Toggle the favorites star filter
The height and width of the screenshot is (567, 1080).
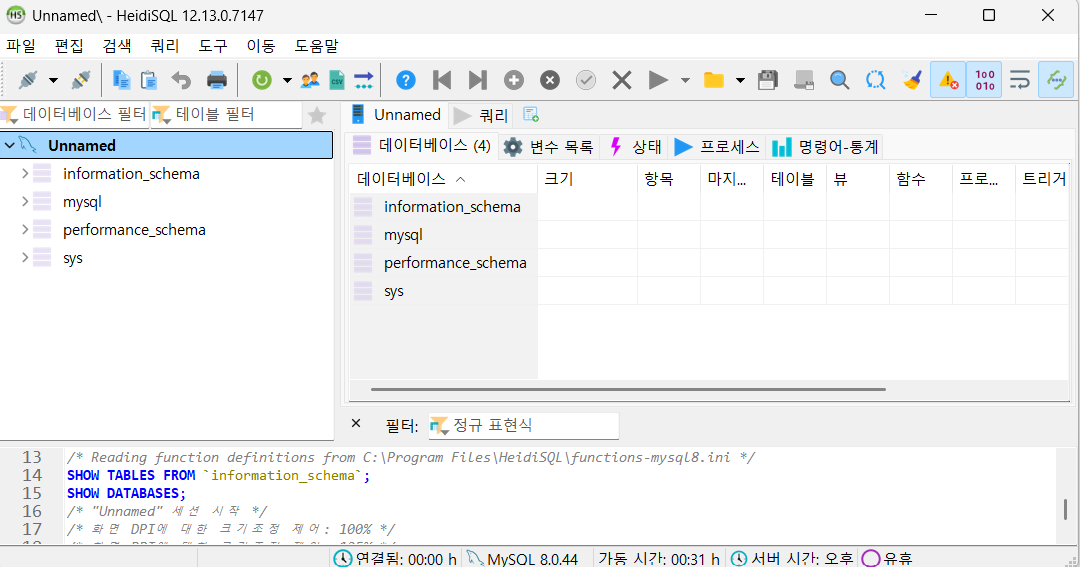[317, 115]
